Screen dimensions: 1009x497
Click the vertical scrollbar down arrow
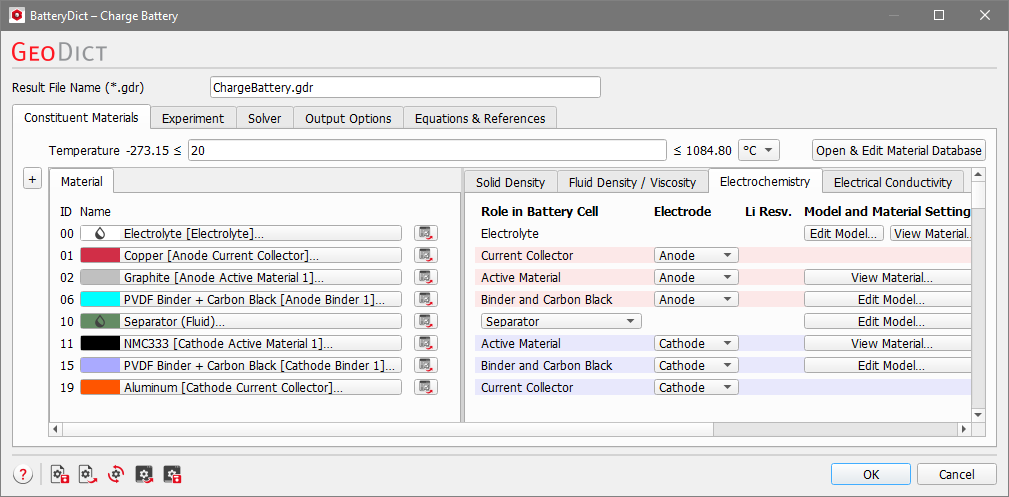[978, 415]
